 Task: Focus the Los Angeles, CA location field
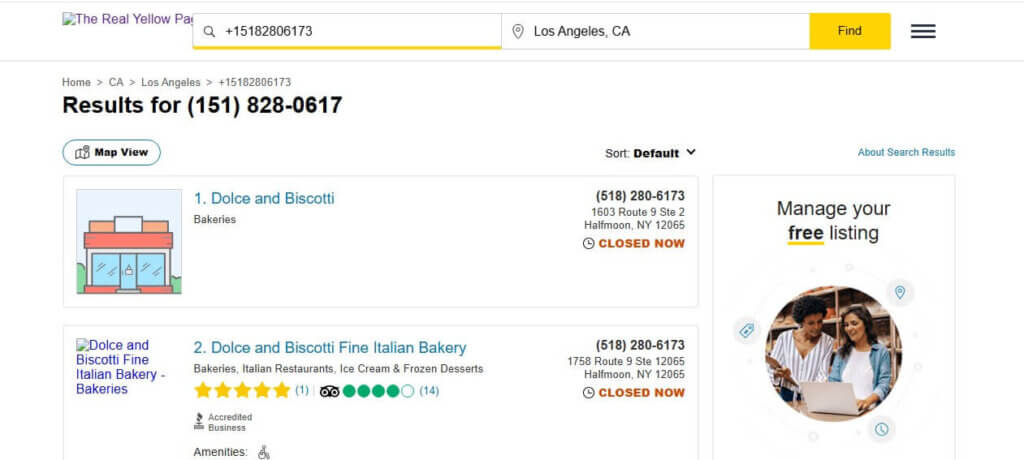pos(656,31)
